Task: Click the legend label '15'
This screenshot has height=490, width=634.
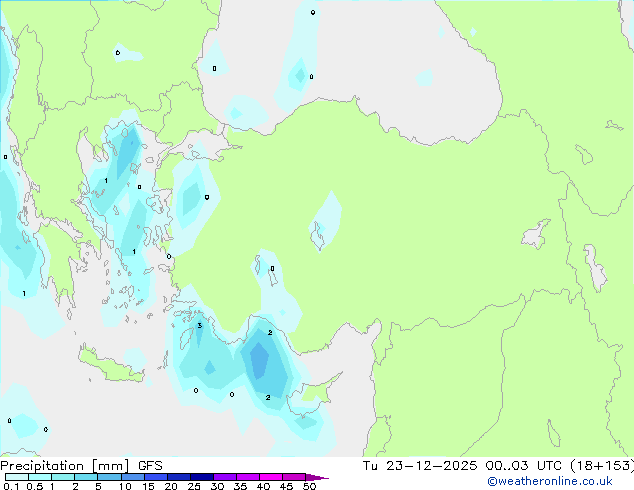Action: click(148, 486)
